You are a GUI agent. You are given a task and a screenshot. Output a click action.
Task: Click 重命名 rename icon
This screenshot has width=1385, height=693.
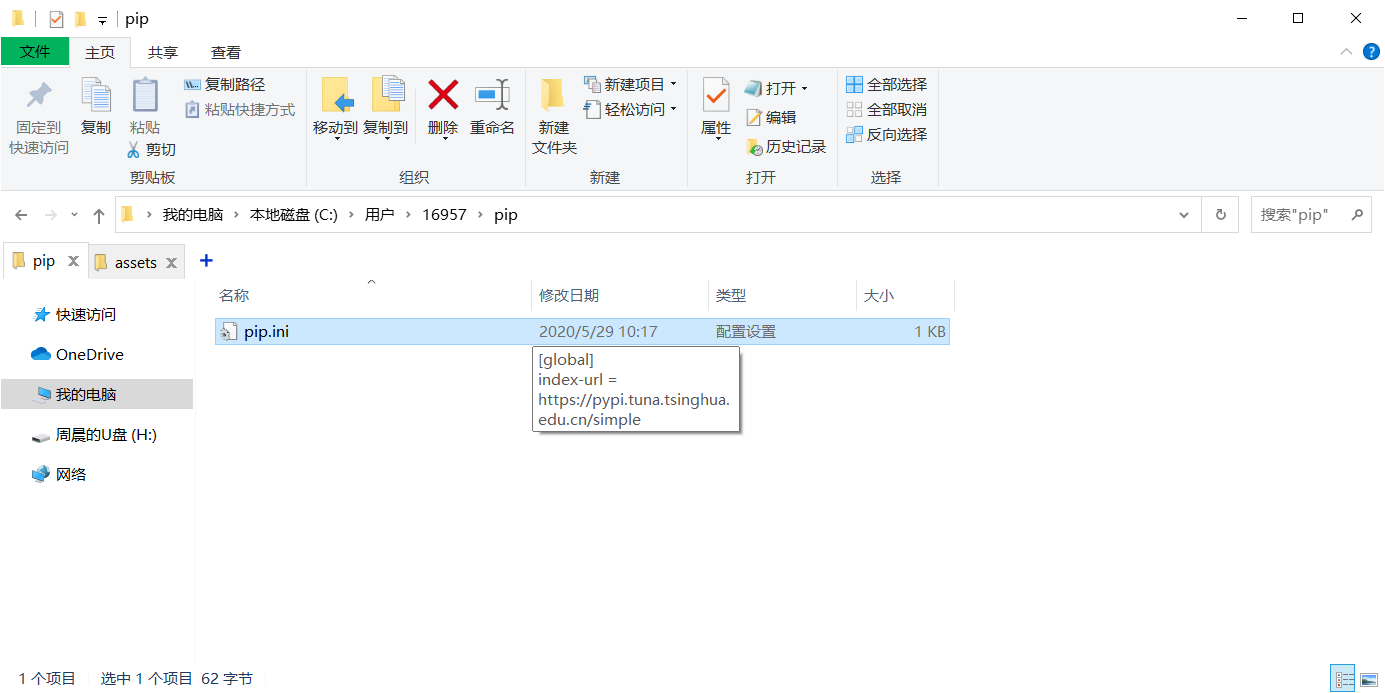pyautogui.click(x=492, y=95)
